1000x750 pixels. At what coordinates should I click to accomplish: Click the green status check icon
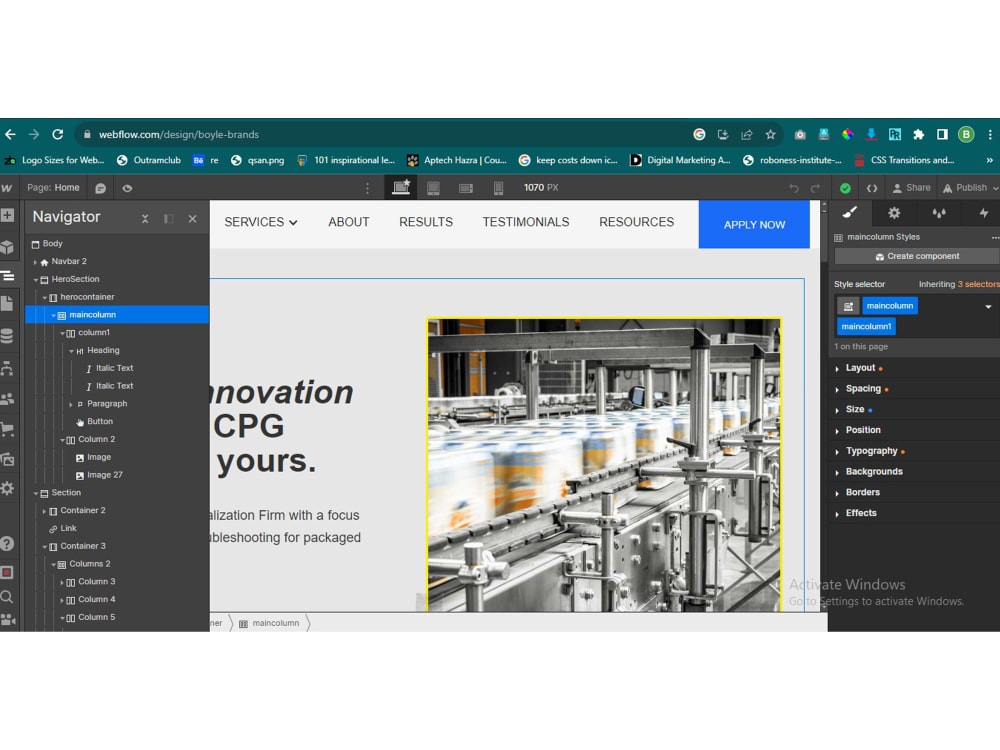pyautogui.click(x=845, y=188)
